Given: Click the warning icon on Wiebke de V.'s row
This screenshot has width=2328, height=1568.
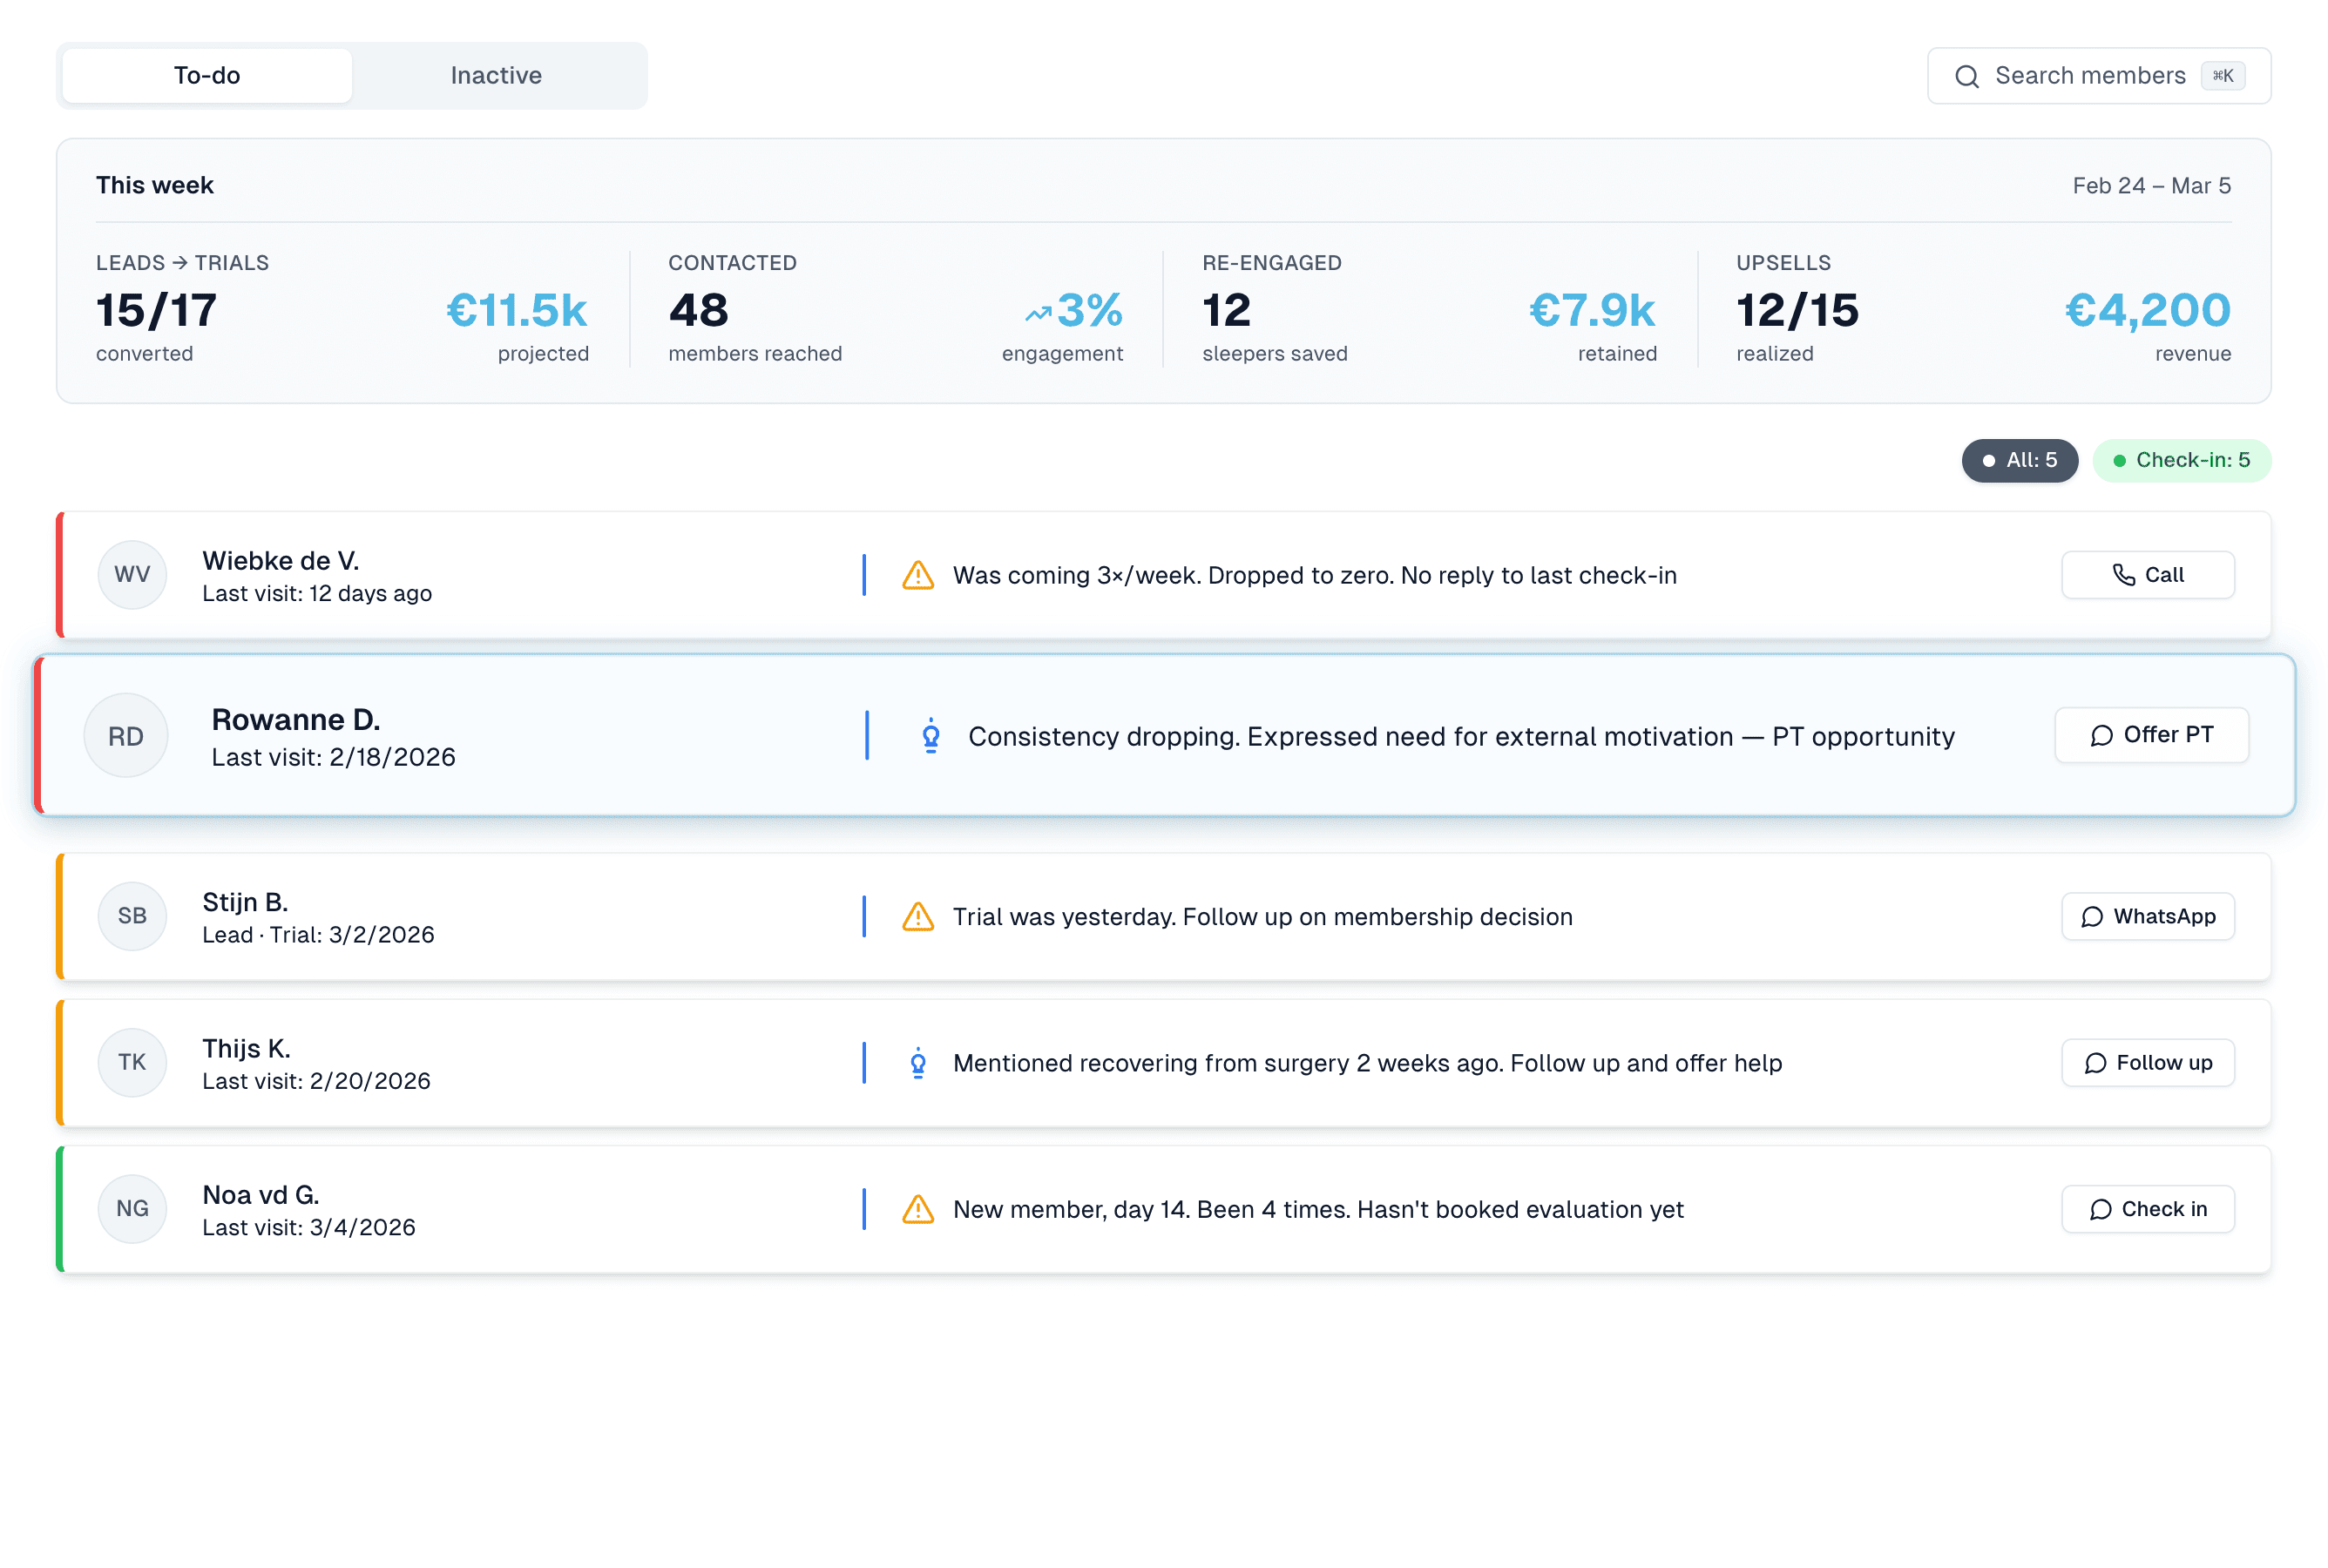Looking at the screenshot, I should (x=917, y=575).
